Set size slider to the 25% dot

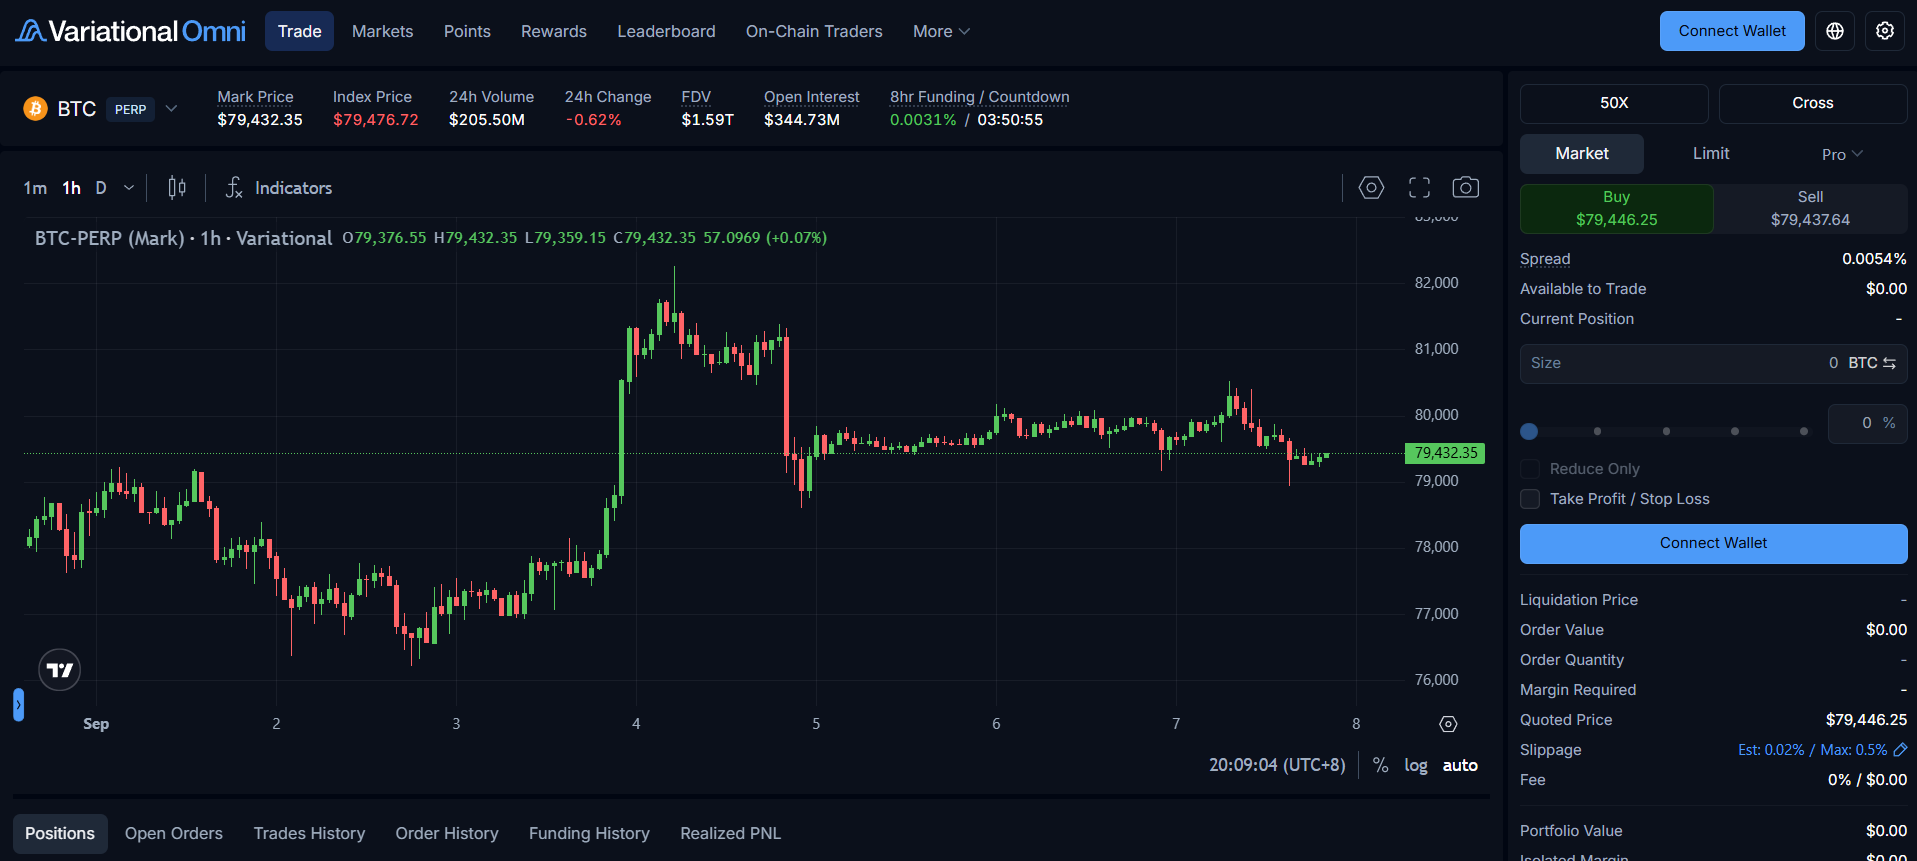[x=1597, y=431]
